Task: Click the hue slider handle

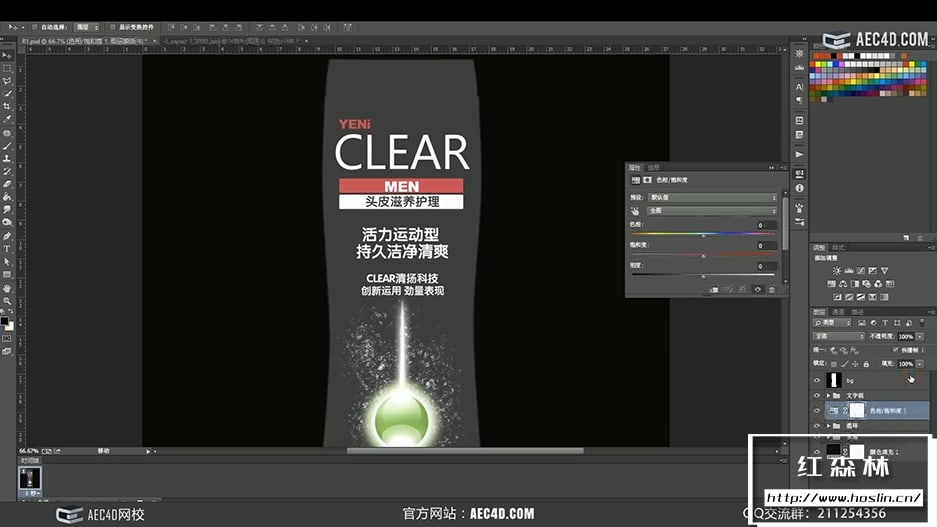Action: pos(703,235)
